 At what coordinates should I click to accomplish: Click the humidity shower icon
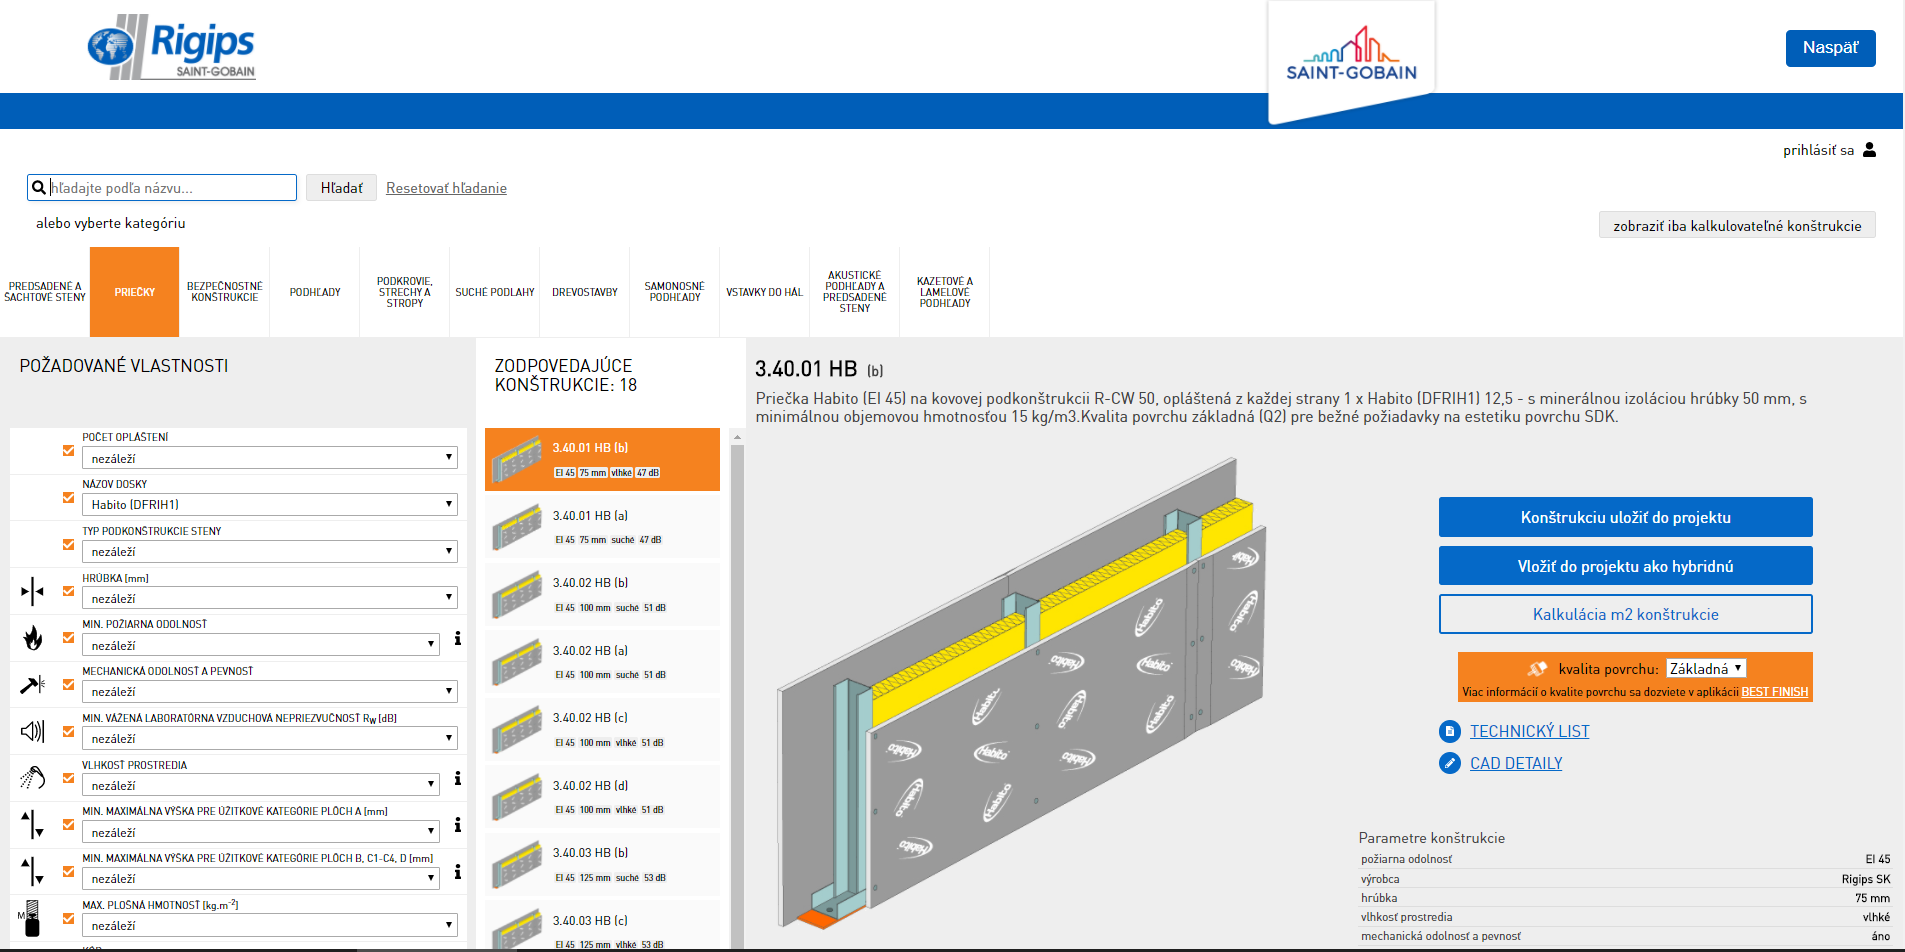click(x=33, y=778)
